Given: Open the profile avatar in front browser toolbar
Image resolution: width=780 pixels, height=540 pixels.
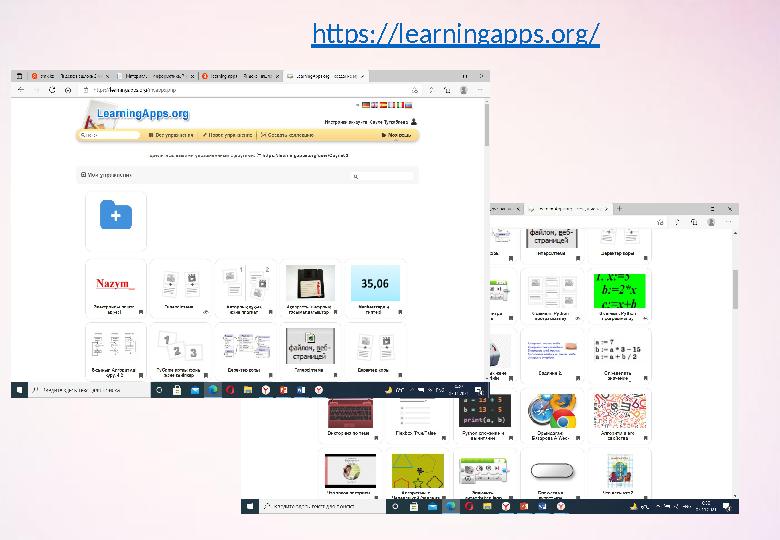Looking at the screenshot, I should [464, 90].
